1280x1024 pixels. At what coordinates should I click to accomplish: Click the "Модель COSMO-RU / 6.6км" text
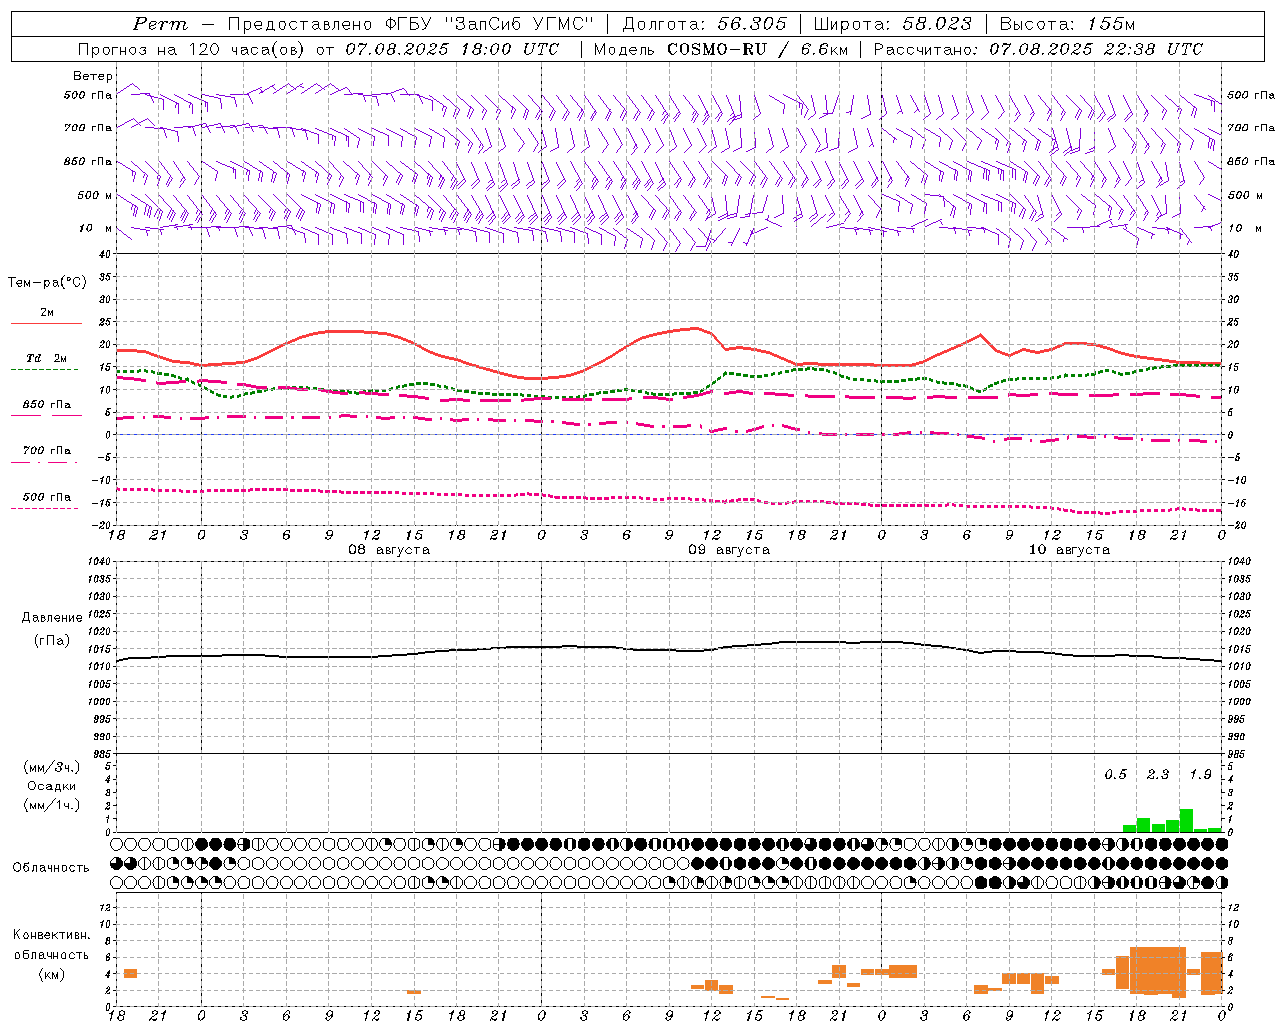pos(720,49)
